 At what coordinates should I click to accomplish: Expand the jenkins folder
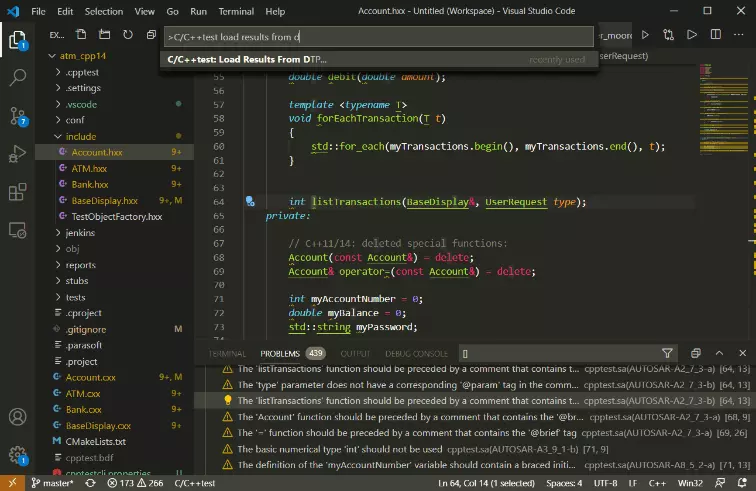click(80, 233)
